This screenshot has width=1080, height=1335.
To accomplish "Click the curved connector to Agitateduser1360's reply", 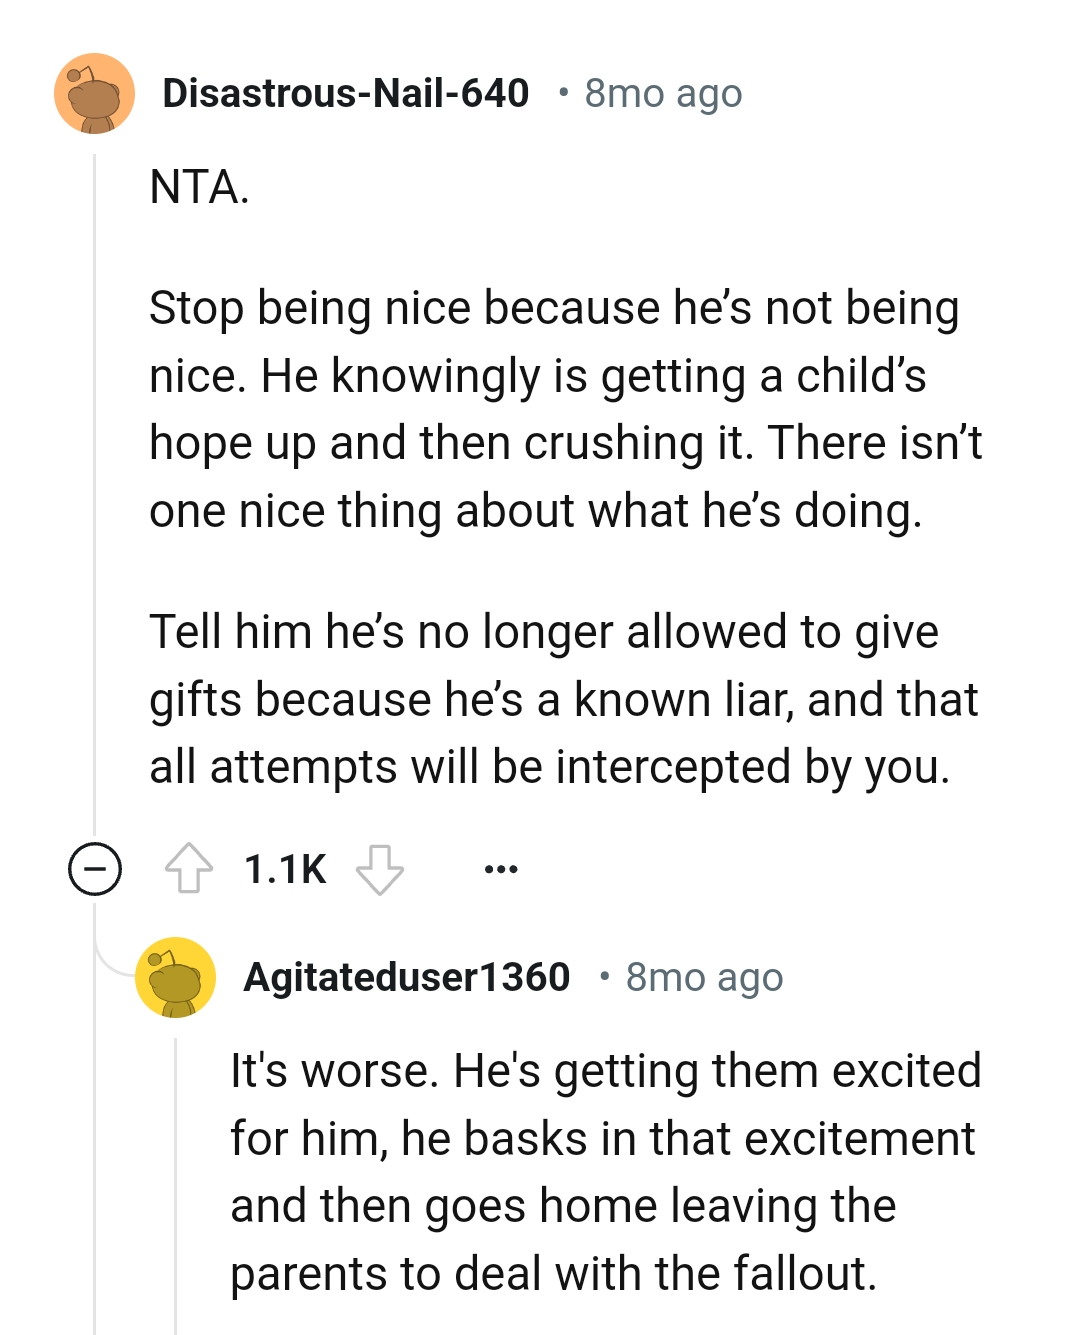I will tap(112, 960).
